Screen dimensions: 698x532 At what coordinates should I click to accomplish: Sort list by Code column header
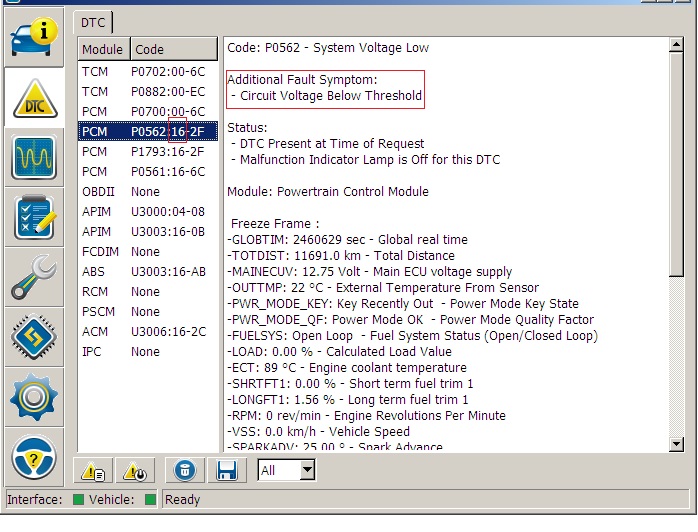pos(173,49)
